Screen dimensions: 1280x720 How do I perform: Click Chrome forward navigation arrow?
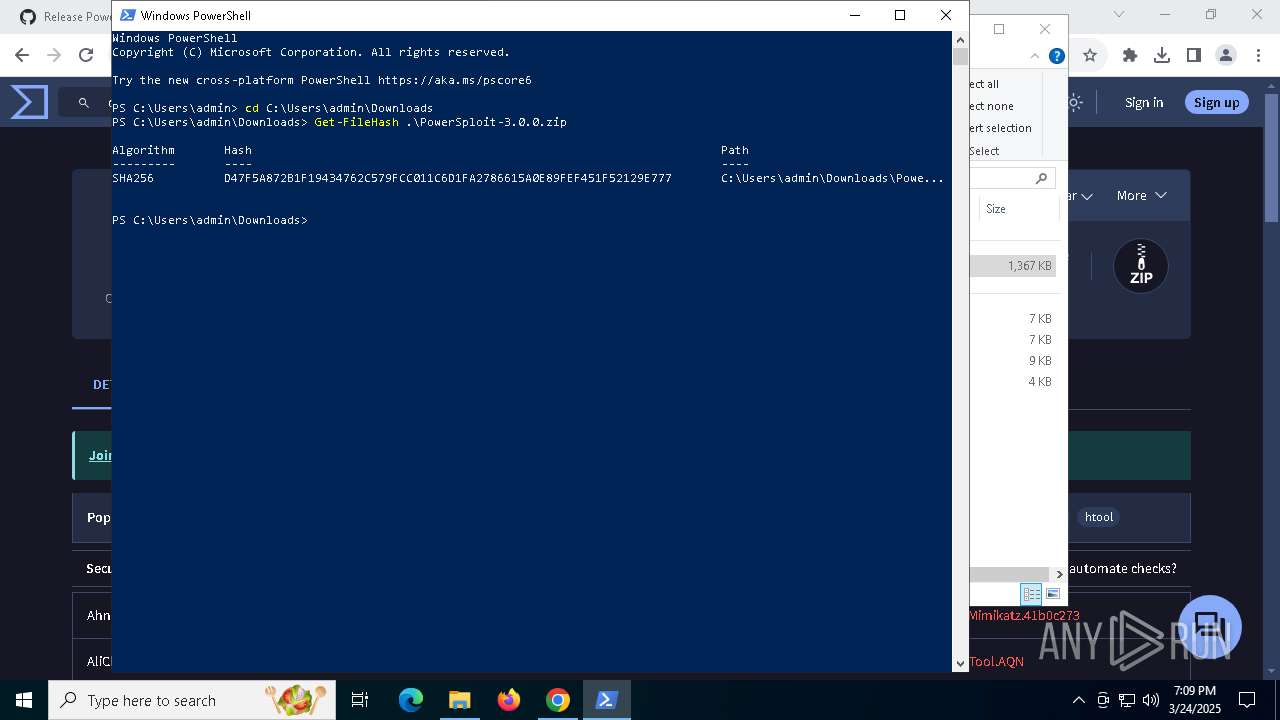pos(54,55)
